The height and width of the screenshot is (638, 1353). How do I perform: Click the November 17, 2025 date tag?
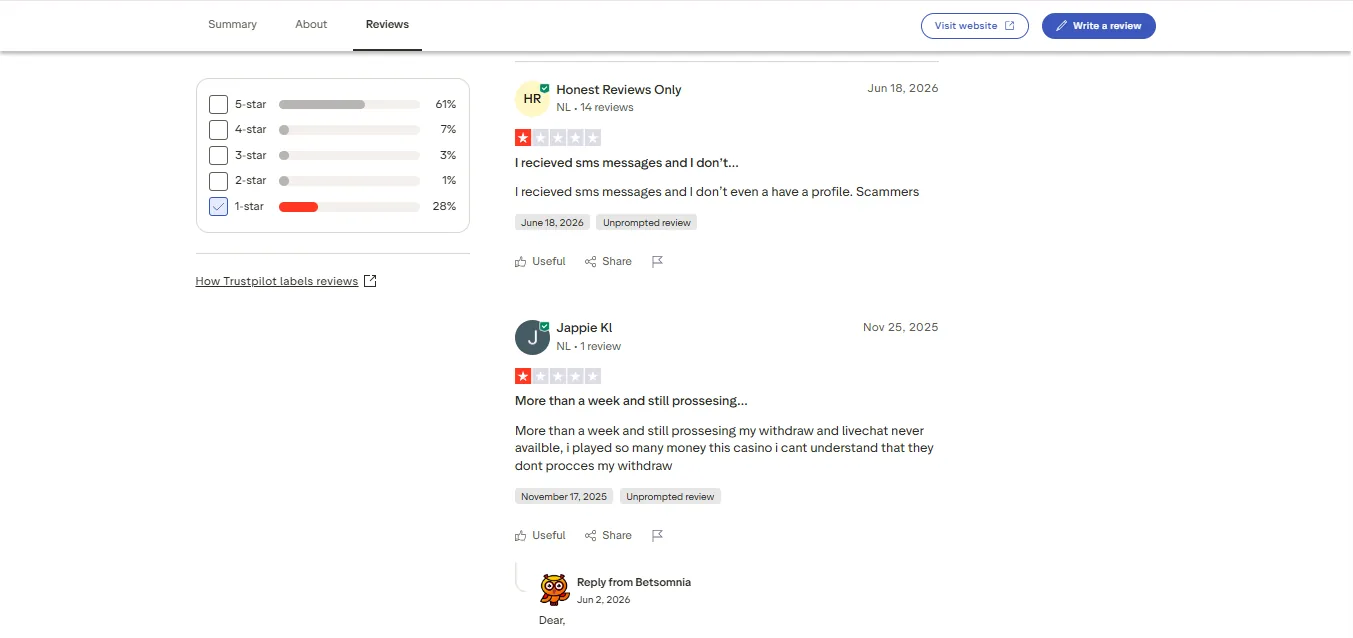click(564, 496)
